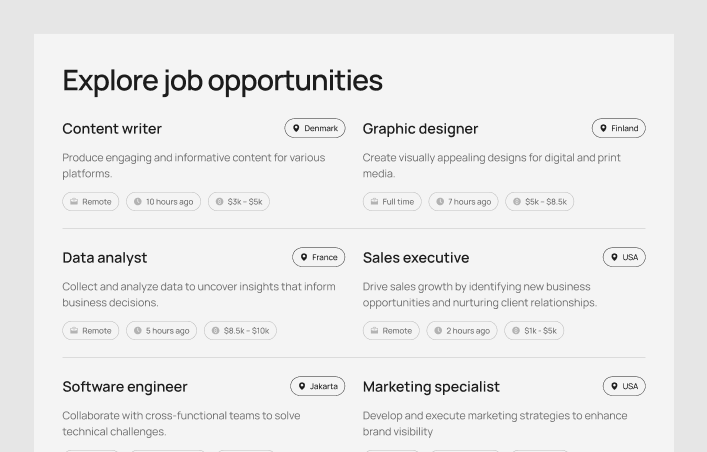The height and width of the screenshot is (452, 707).
Task: Click the location pin icon in France tag
Action: pos(304,257)
